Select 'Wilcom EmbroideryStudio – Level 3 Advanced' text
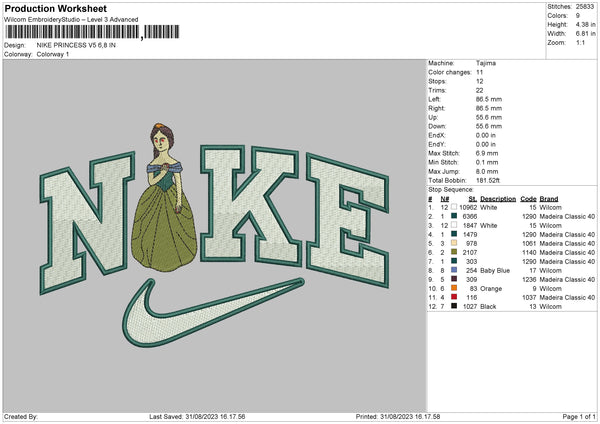The width and height of the screenshot is (600, 424). click(x=71, y=20)
